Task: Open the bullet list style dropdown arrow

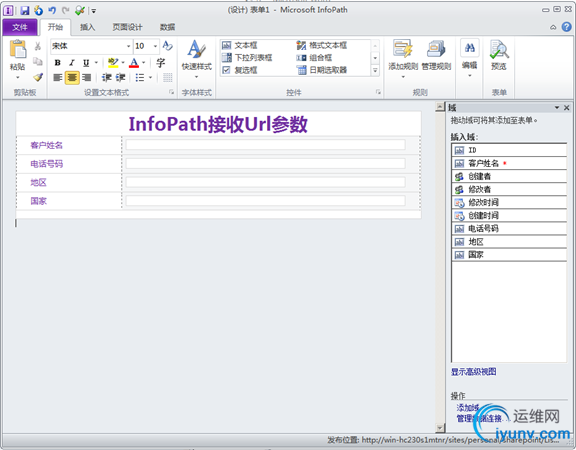Action: click(x=150, y=78)
